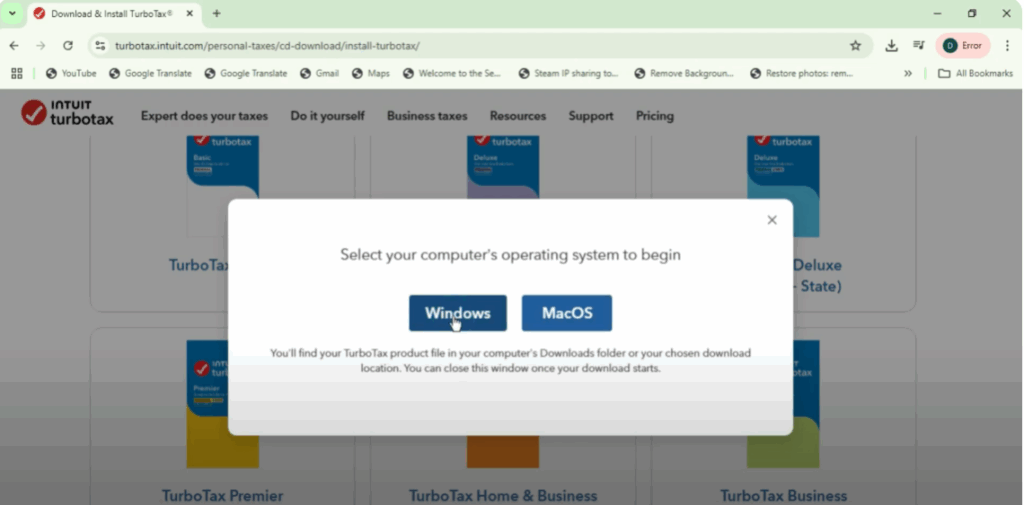
Task: Open the apps grid shortcut
Action: point(17,73)
